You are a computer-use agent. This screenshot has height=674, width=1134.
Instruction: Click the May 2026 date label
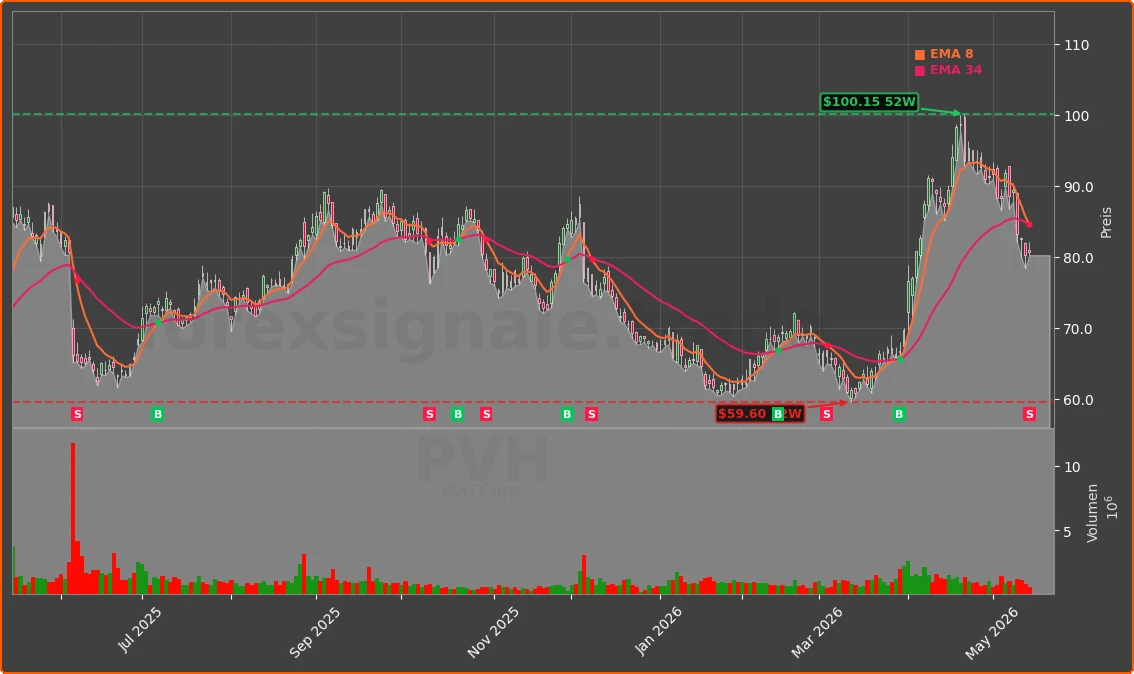point(991,632)
